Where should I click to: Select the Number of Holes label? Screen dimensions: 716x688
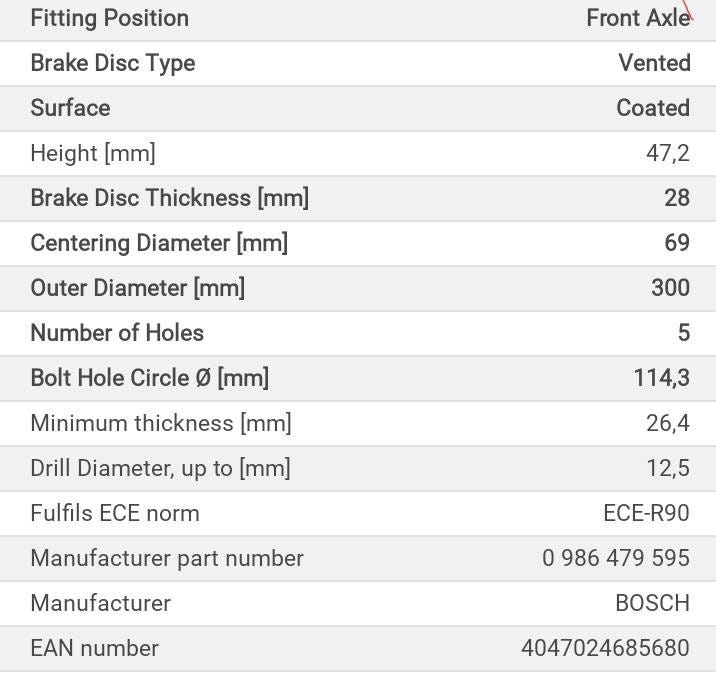point(117,333)
